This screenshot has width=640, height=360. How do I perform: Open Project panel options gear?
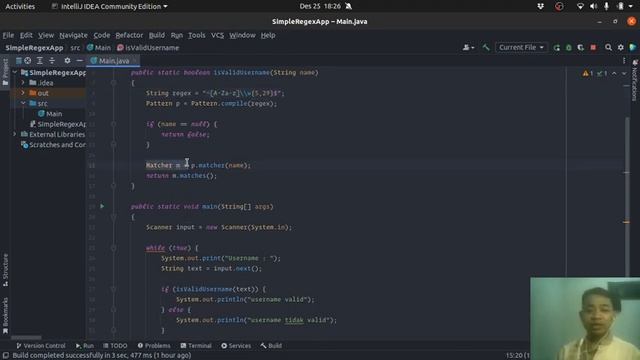point(67,61)
